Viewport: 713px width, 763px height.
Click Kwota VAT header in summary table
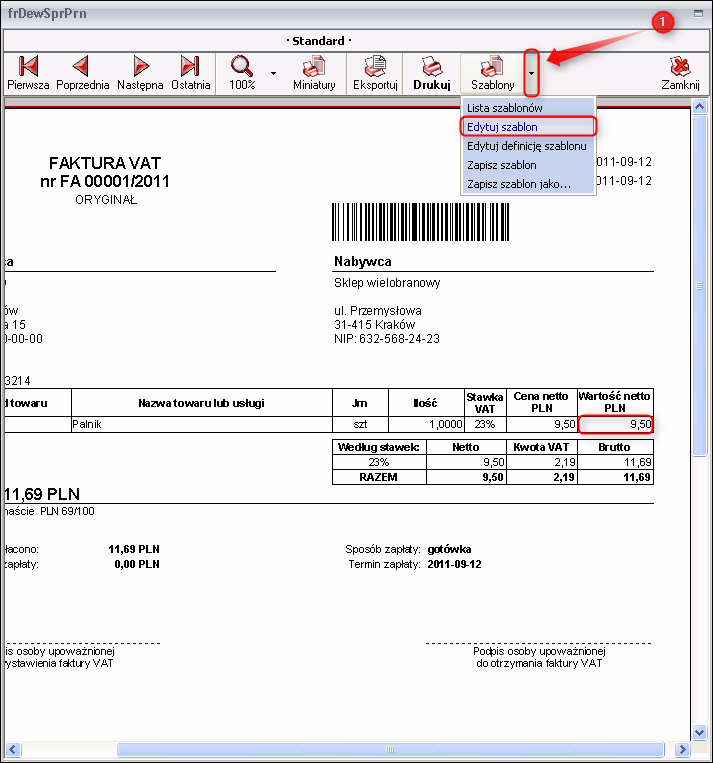tap(541, 447)
